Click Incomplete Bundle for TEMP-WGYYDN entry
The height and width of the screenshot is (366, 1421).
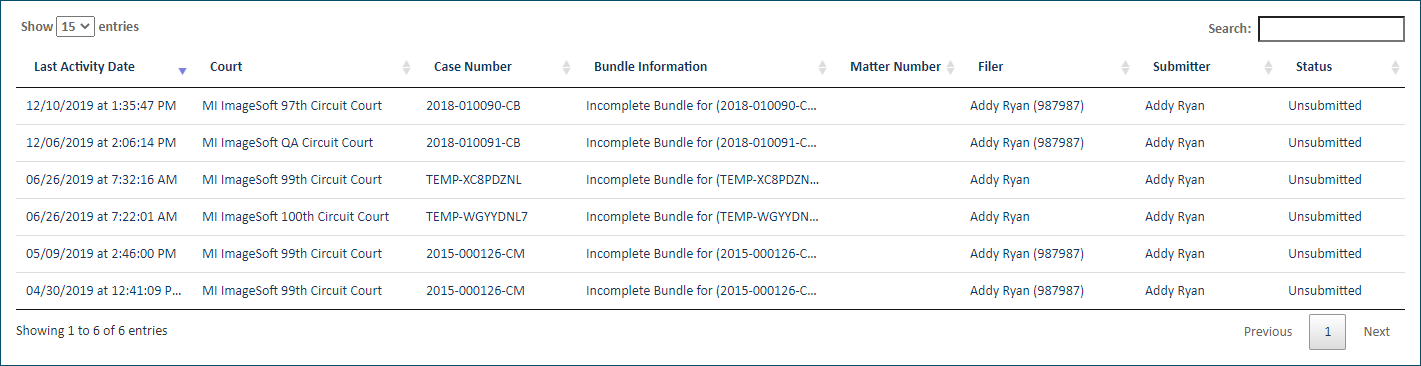[703, 217]
